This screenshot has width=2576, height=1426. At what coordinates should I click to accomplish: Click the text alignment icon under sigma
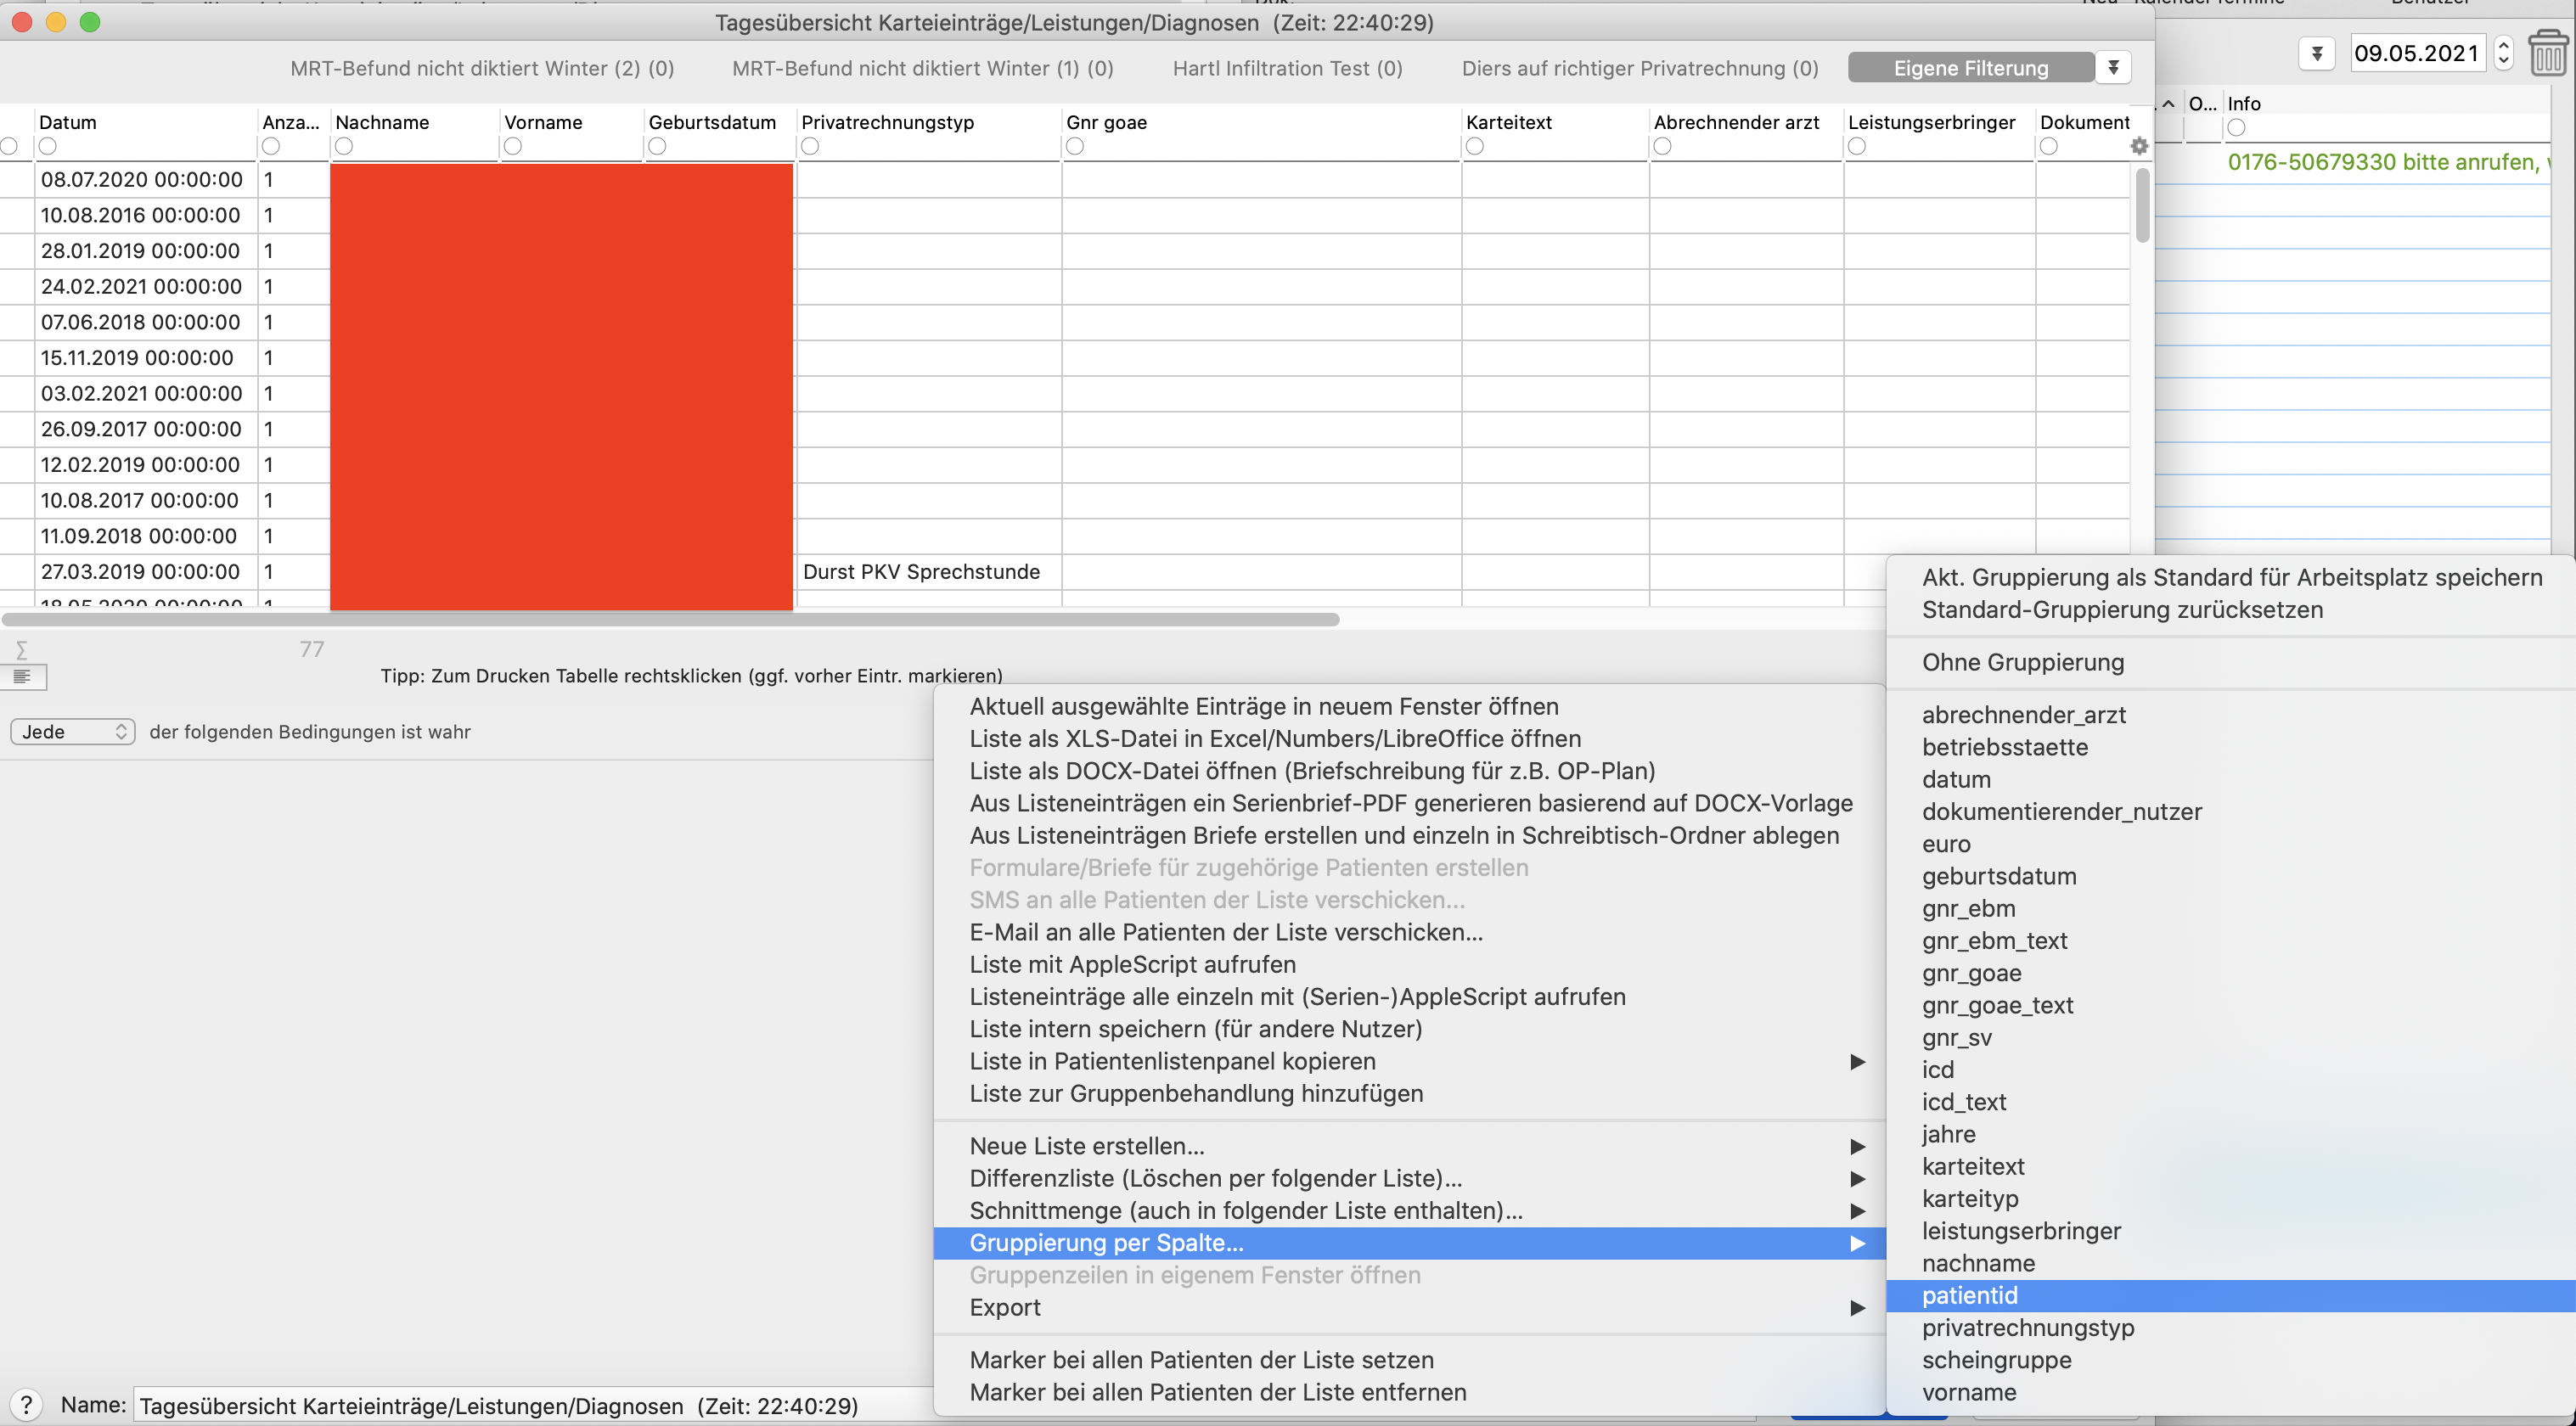(22, 677)
